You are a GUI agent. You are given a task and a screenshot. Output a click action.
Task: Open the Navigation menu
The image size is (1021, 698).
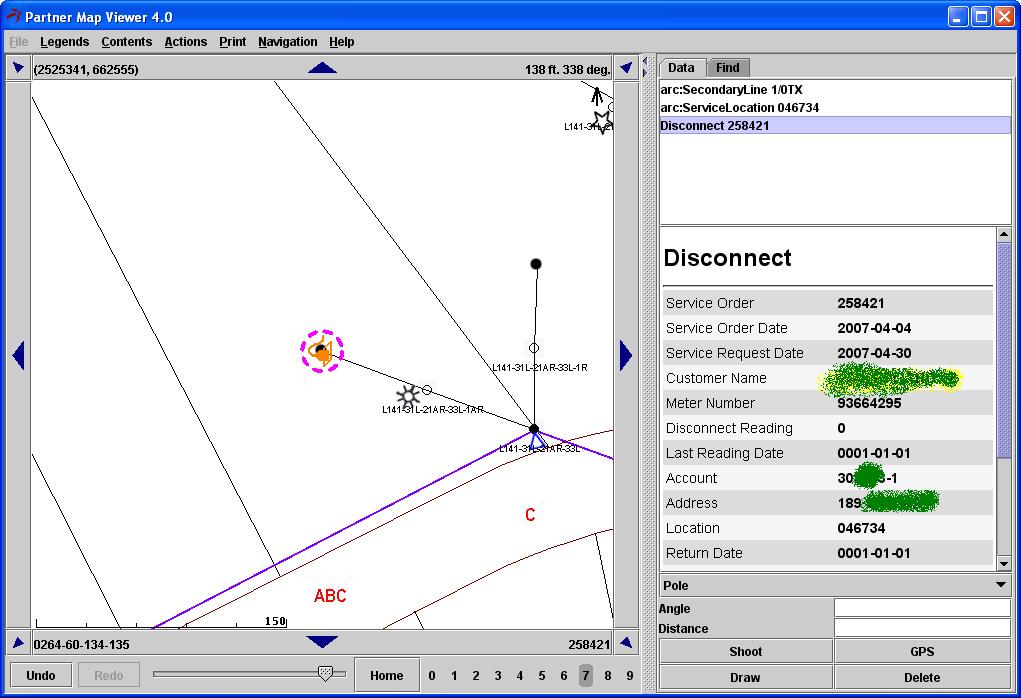tap(287, 42)
